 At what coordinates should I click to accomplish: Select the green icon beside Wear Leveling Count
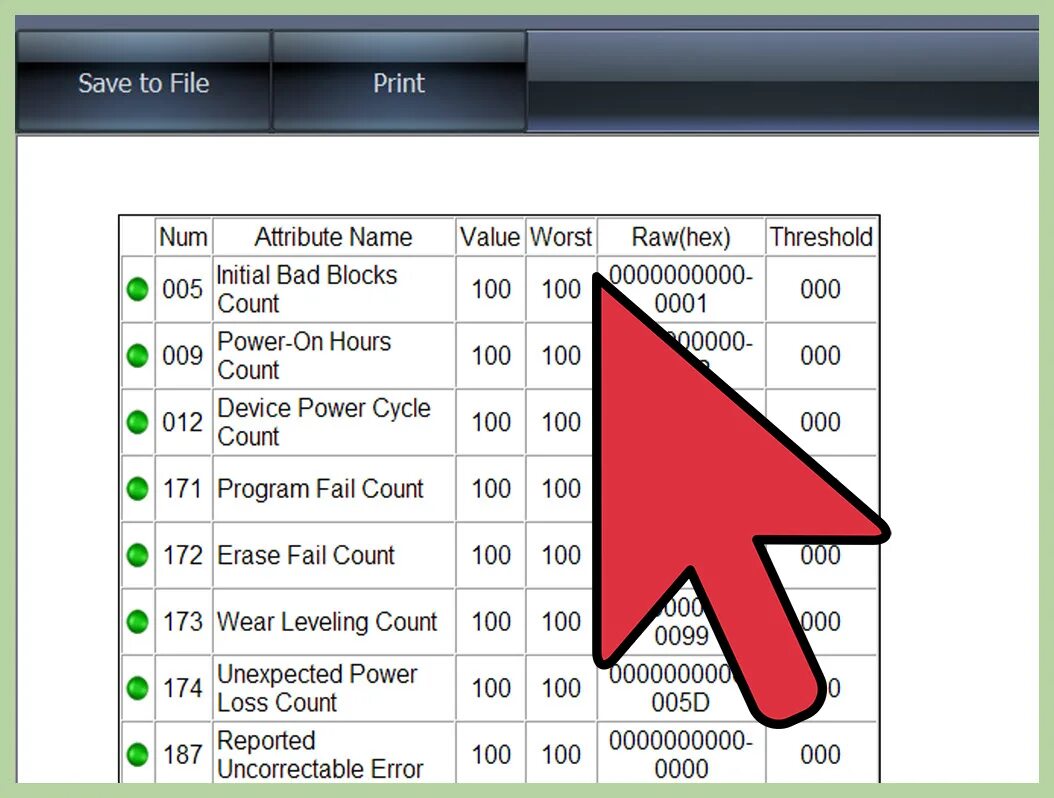point(137,622)
